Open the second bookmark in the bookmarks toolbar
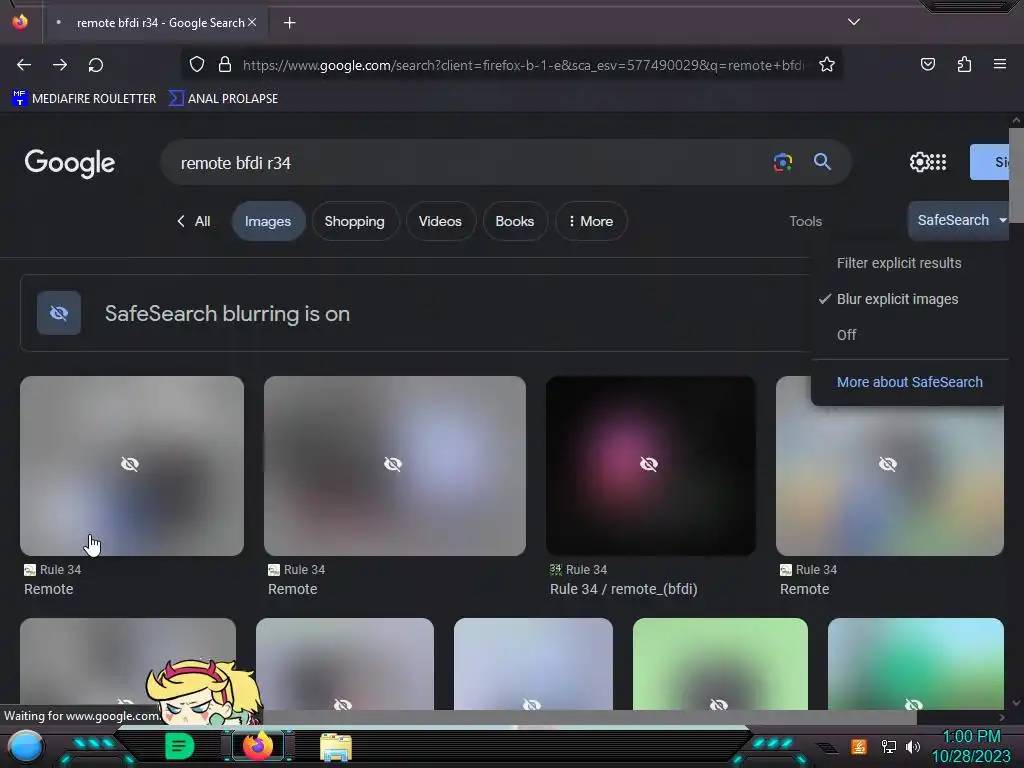1024x768 pixels. click(223, 99)
